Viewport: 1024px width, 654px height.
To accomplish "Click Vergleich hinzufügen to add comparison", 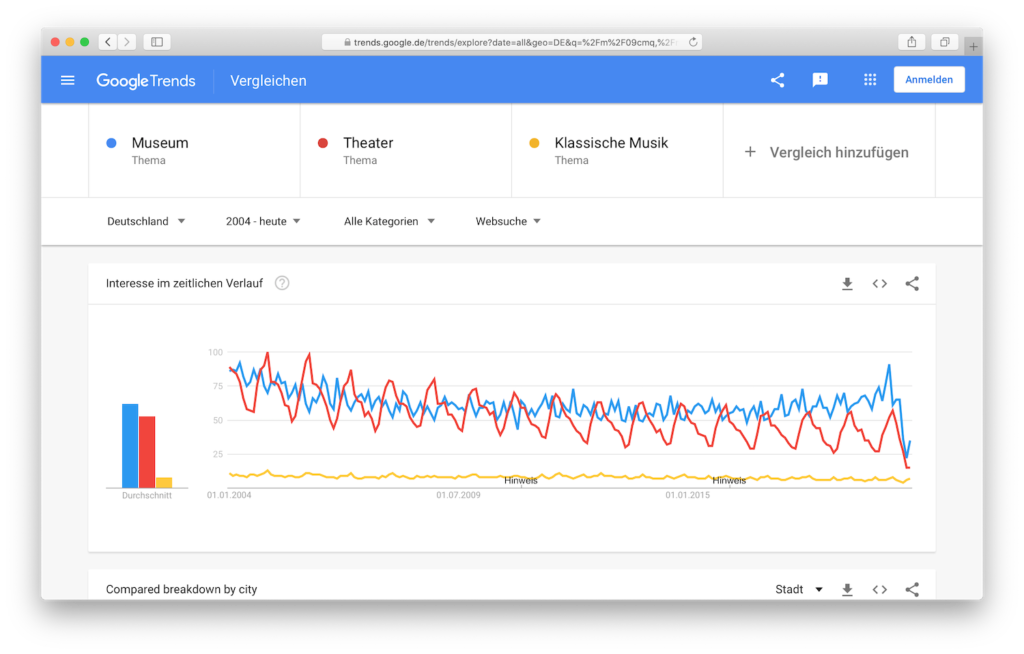I will (828, 152).
